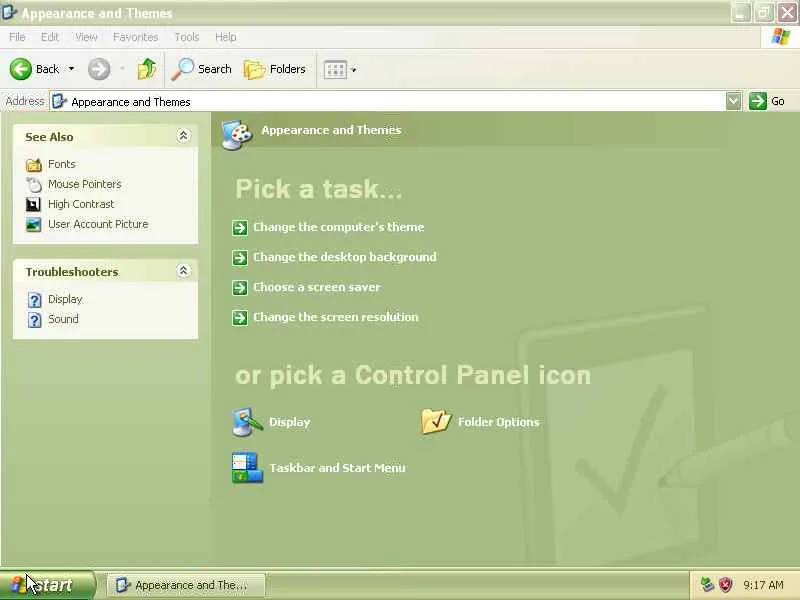Select Change the computer's theme task
This screenshot has height=600, width=800.
(x=339, y=227)
